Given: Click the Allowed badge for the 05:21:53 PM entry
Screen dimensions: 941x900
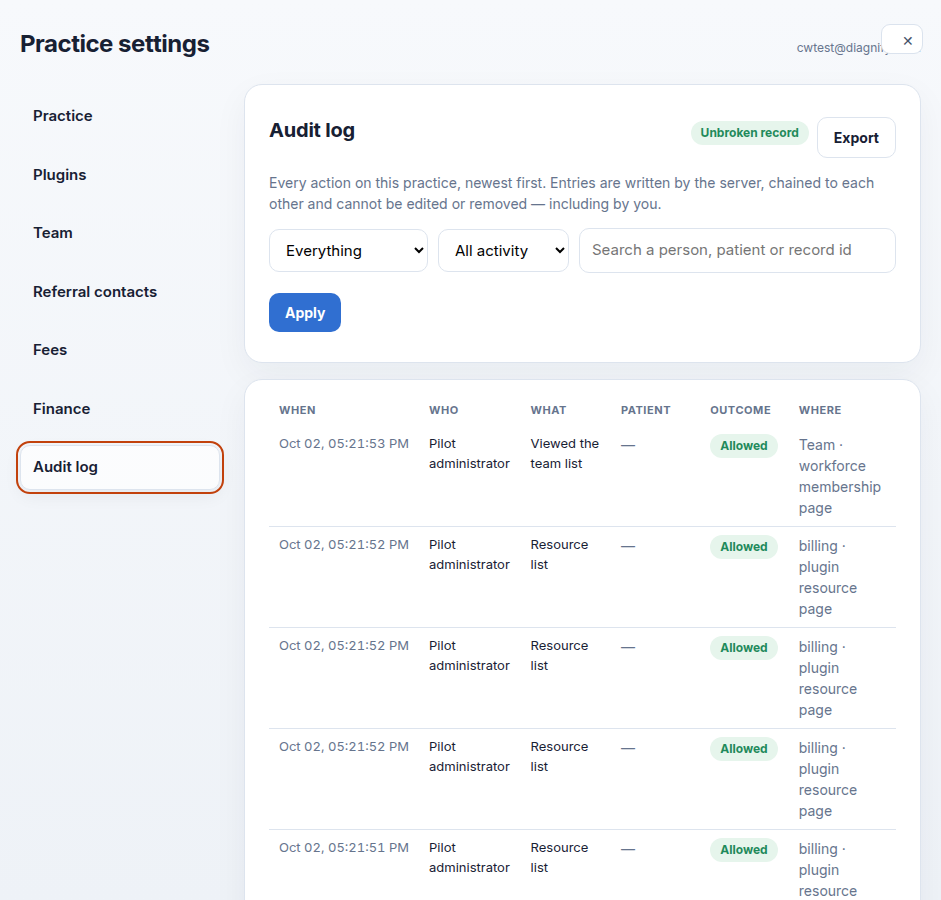Looking at the screenshot, I should 744,446.
